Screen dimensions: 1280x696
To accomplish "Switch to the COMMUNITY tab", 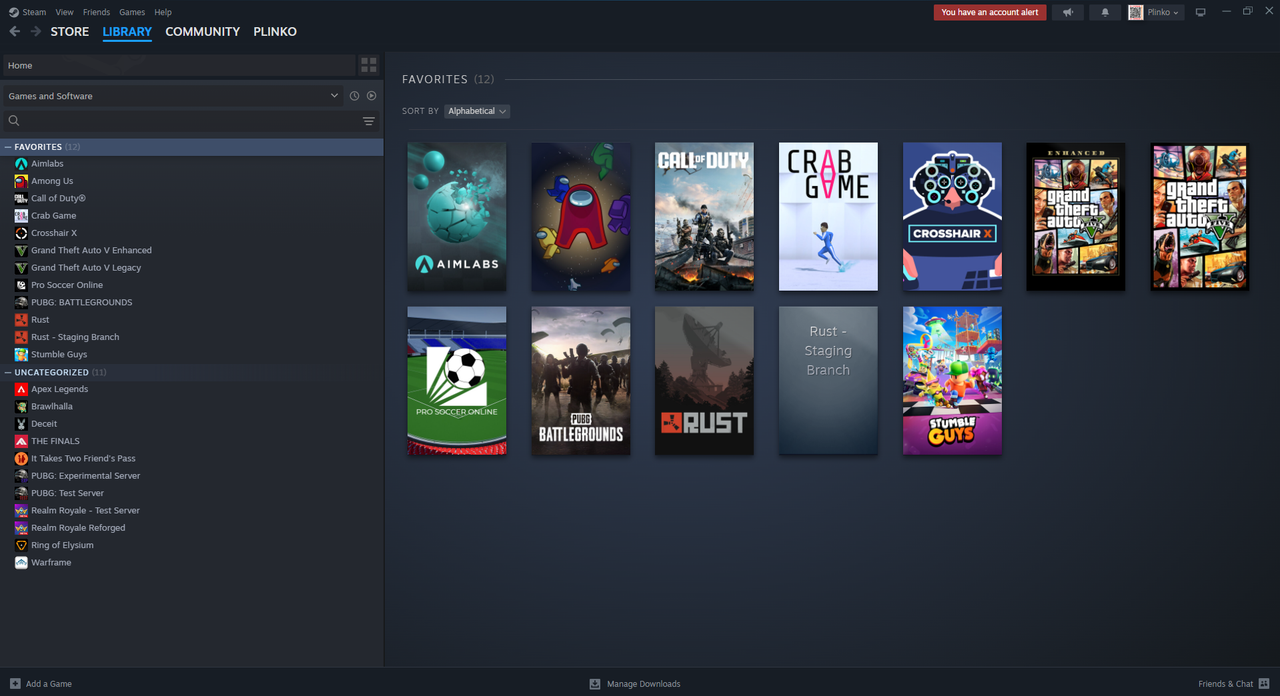I will click(x=203, y=32).
